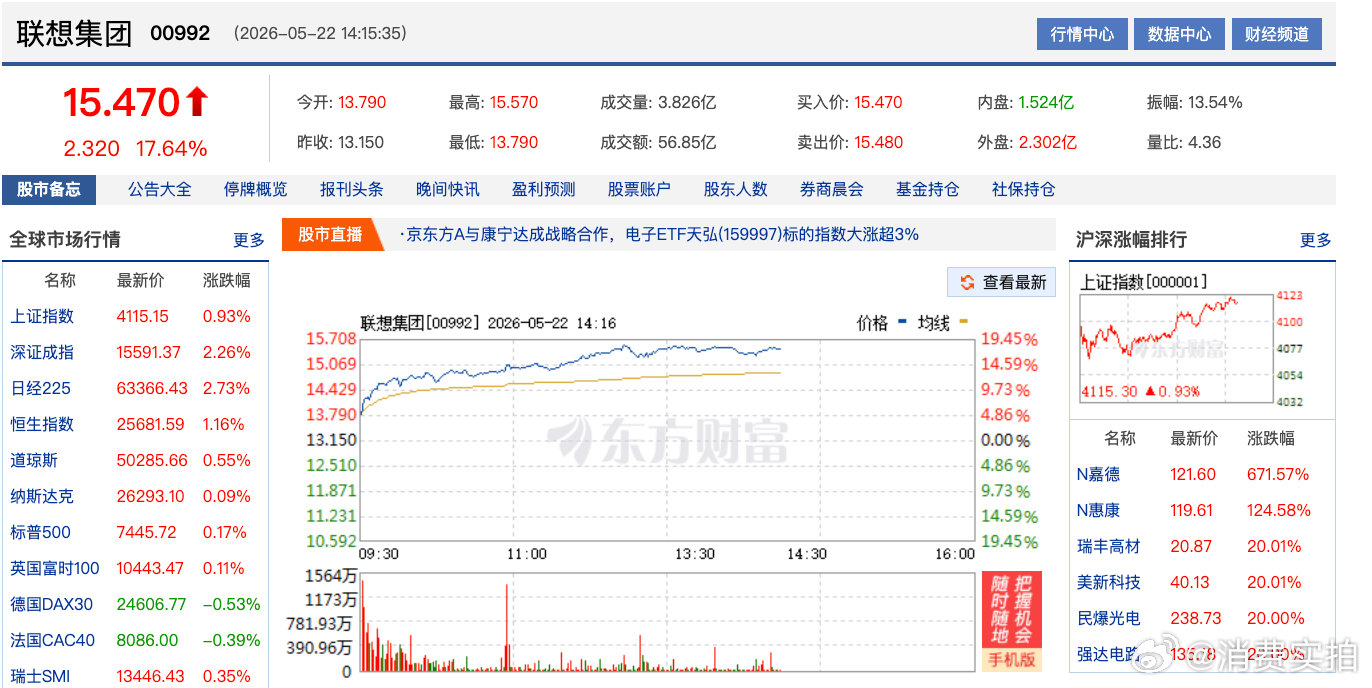
Task: Open 上证指数 in global market list
Action: point(42,316)
